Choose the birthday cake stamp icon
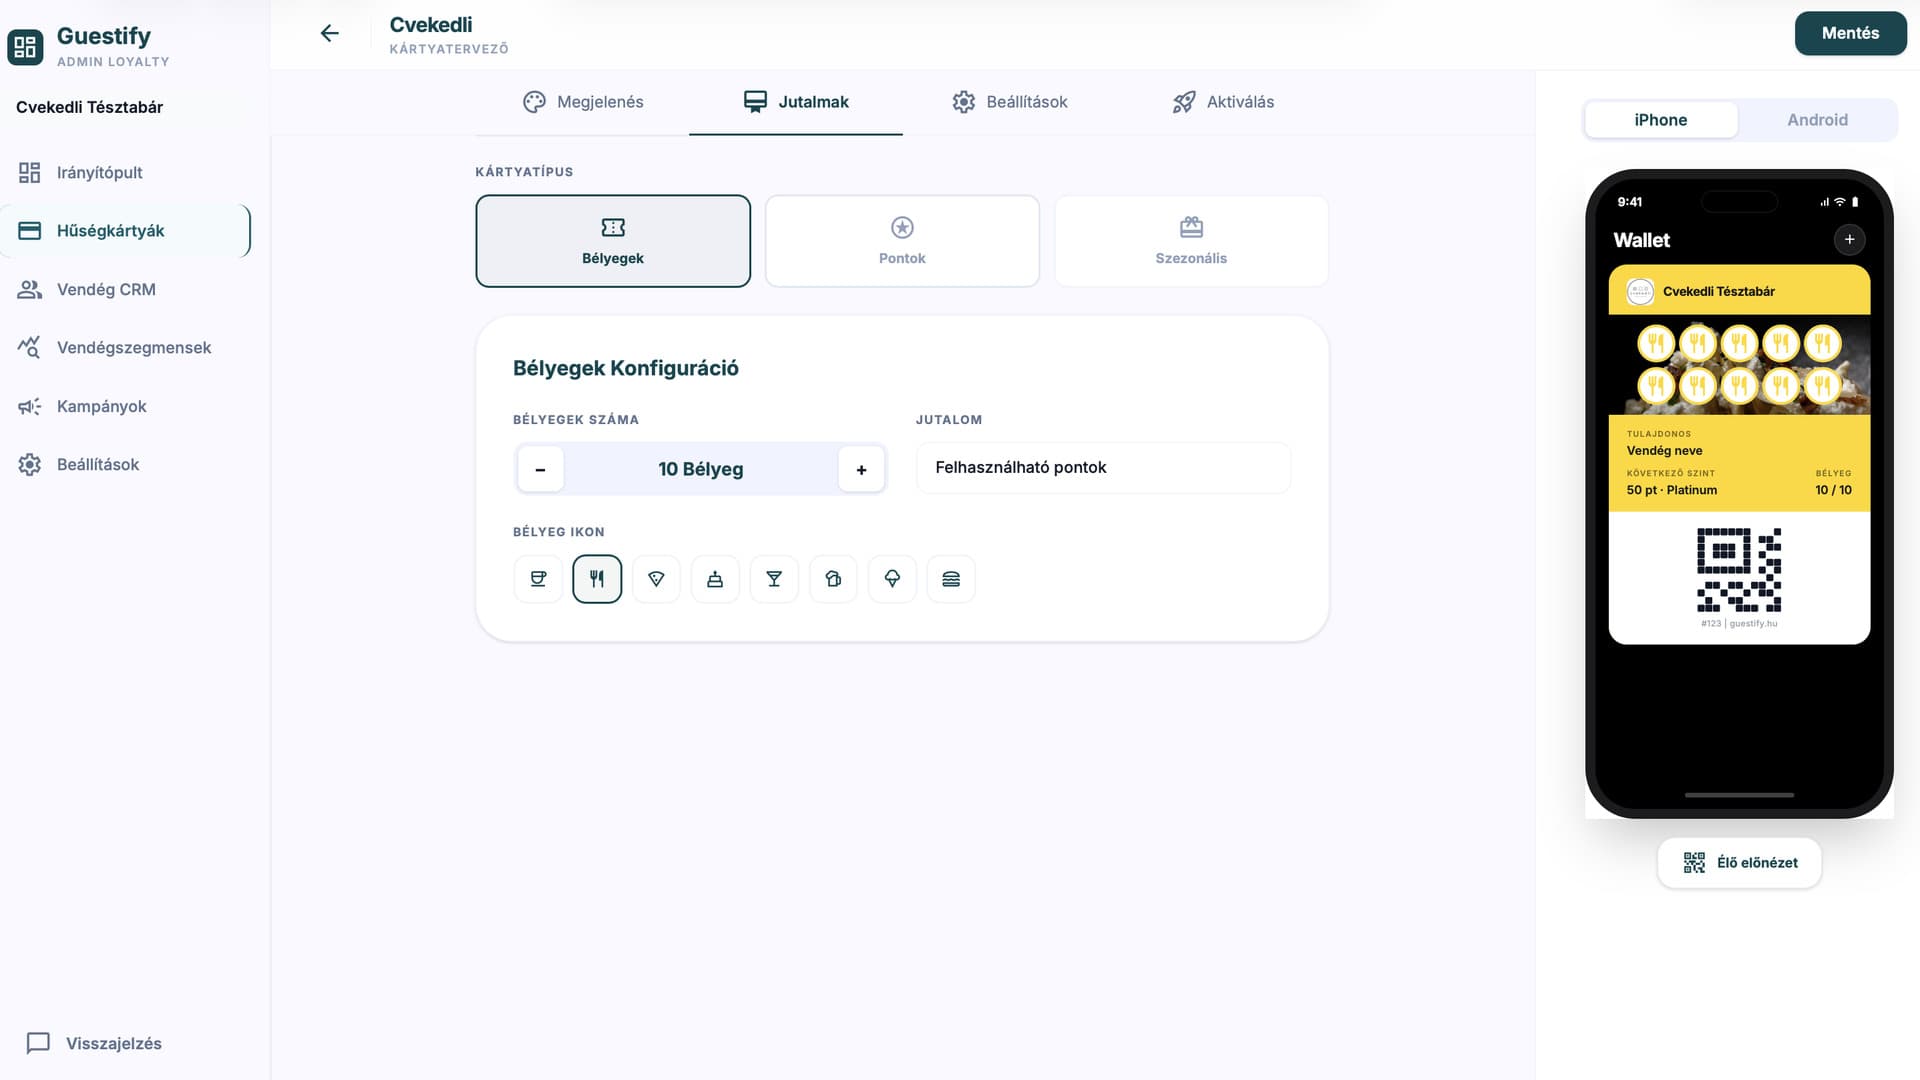 715,579
